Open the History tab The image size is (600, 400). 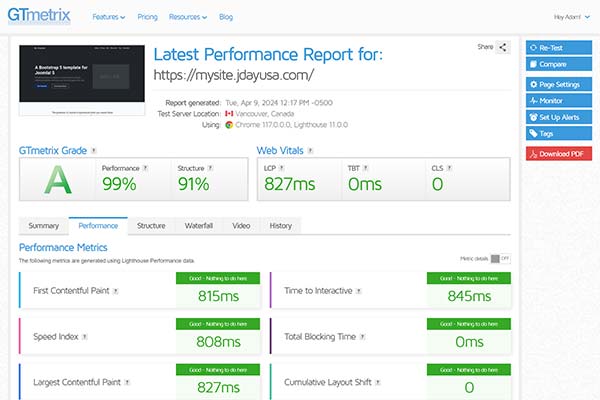(x=281, y=226)
